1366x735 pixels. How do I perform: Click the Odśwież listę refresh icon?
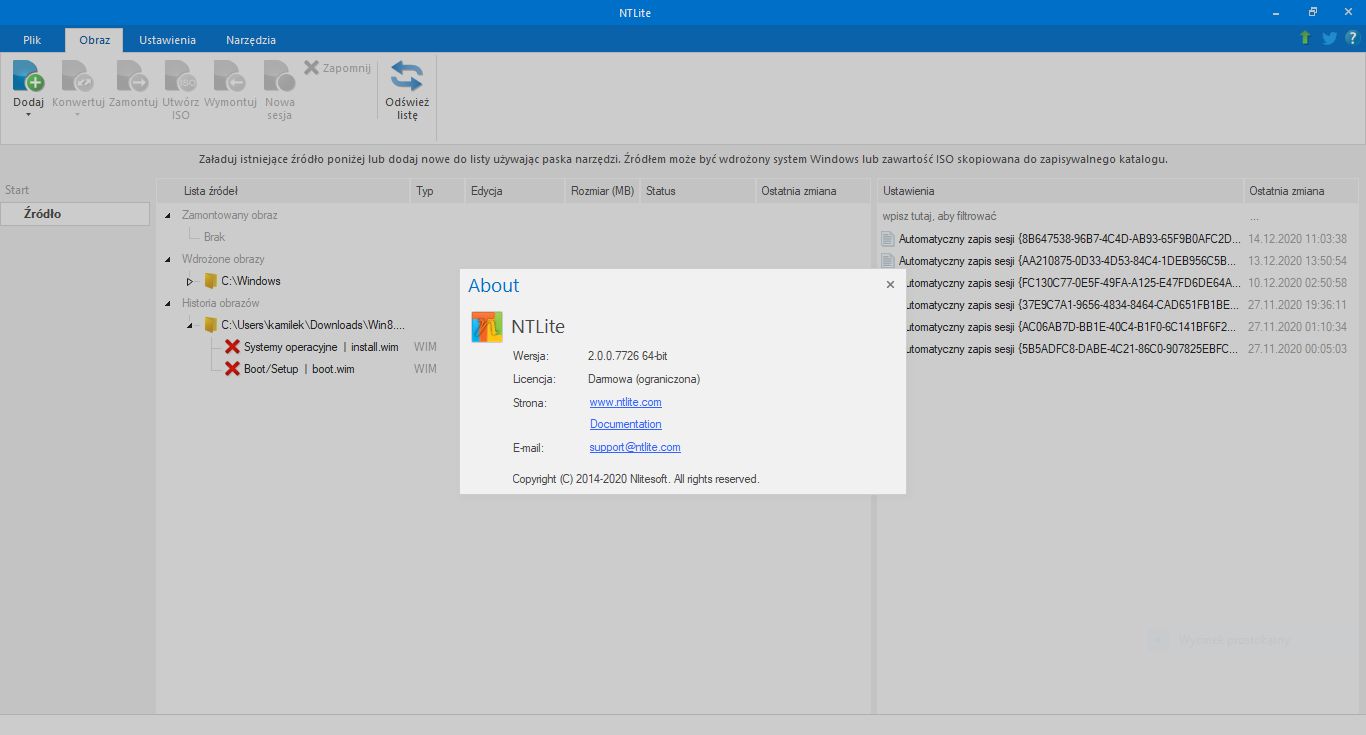pos(407,76)
